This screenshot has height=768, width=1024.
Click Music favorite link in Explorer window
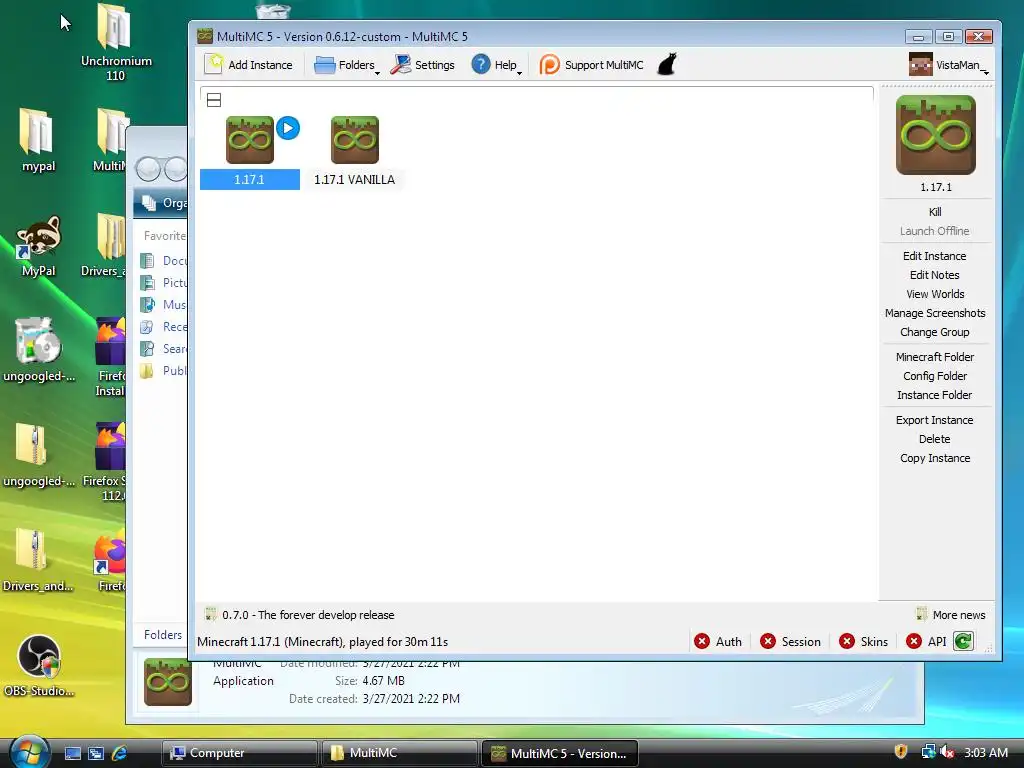tap(165, 304)
